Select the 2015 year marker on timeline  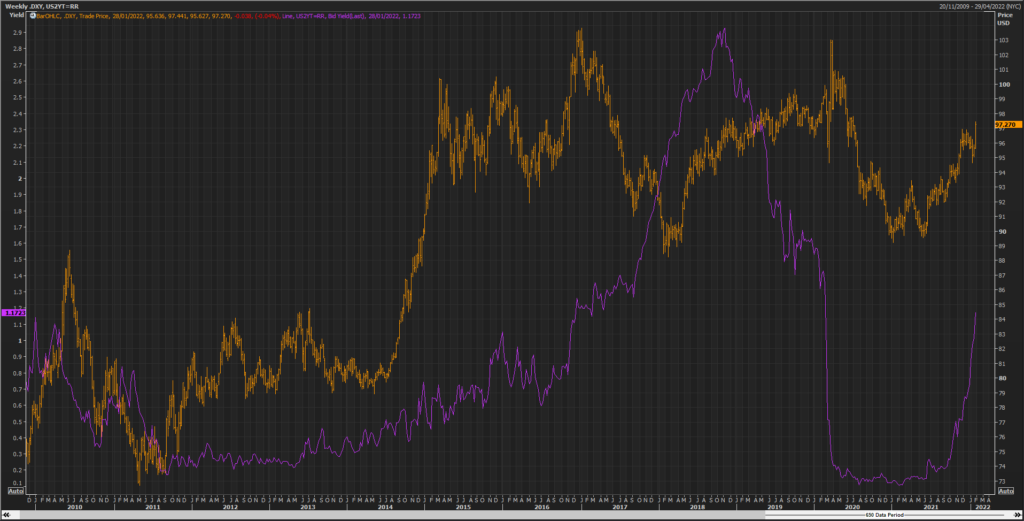(x=463, y=507)
